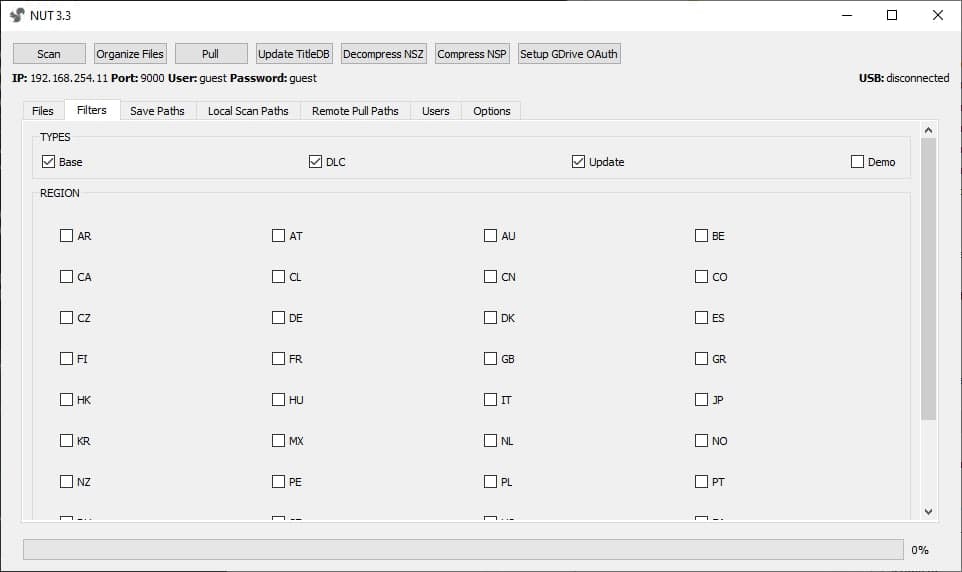Image resolution: width=962 pixels, height=572 pixels.
Task: Go to Local Scan Paths tab
Action: [x=248, y=111]
